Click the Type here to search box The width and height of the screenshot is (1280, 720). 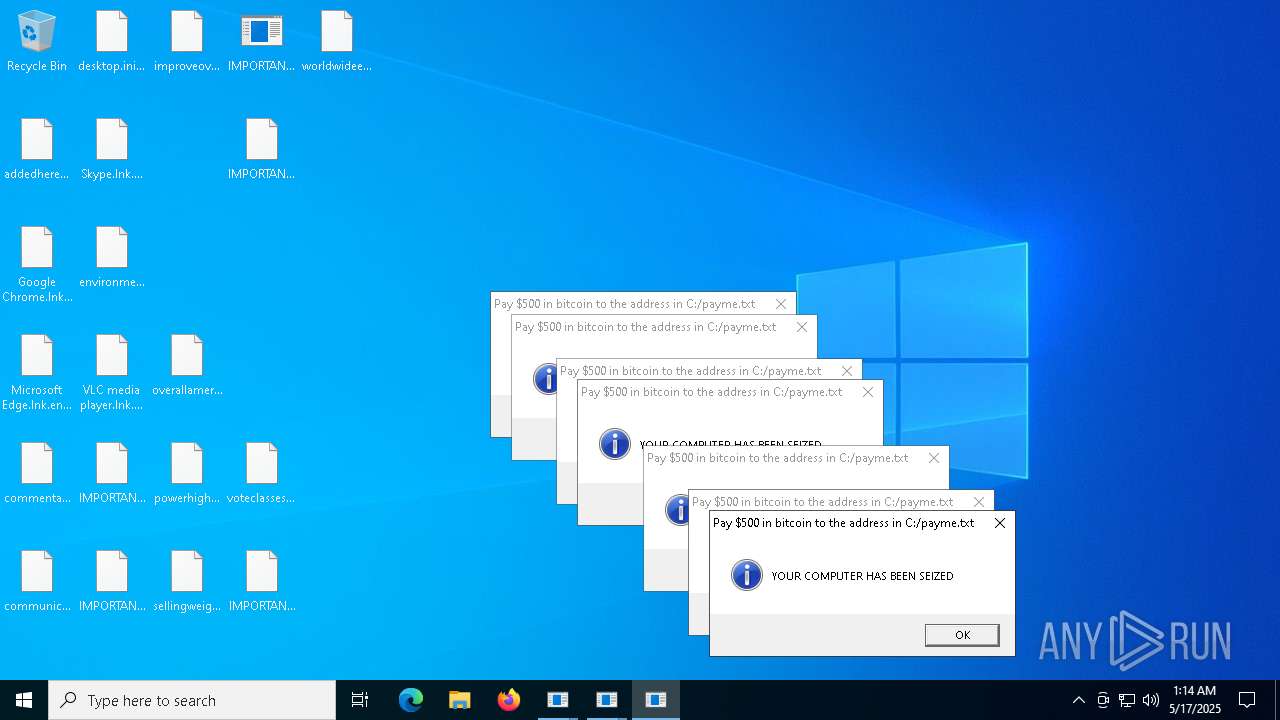click(x=192, y=700)
